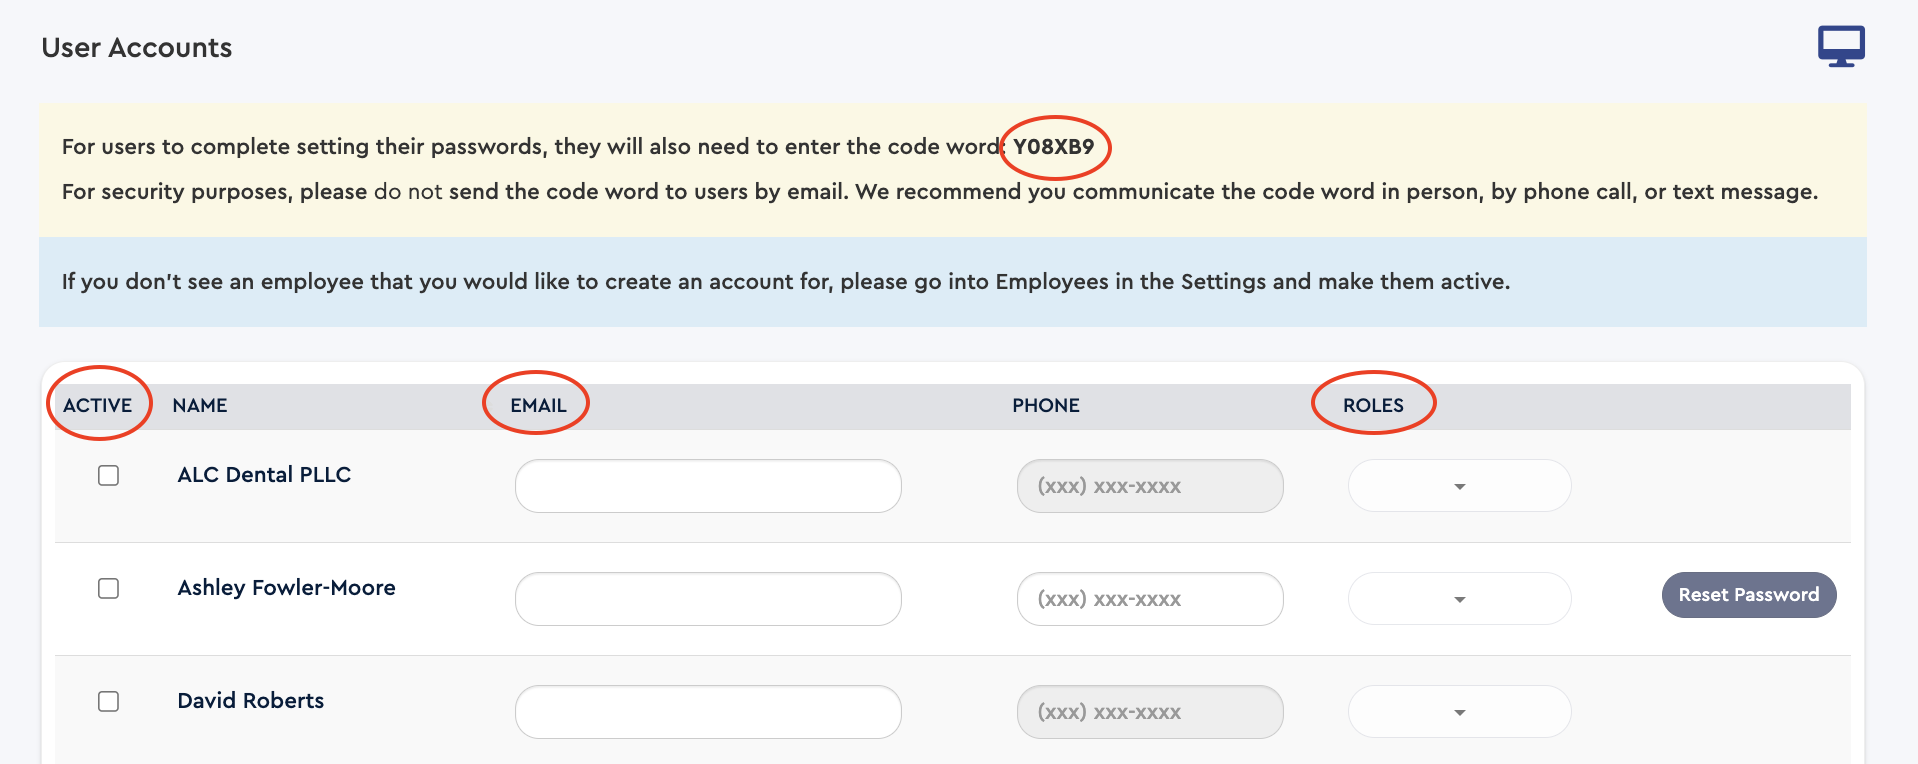
Task: Click Ashley Fowler-Moore's email input
Action: tap(708, 599)
